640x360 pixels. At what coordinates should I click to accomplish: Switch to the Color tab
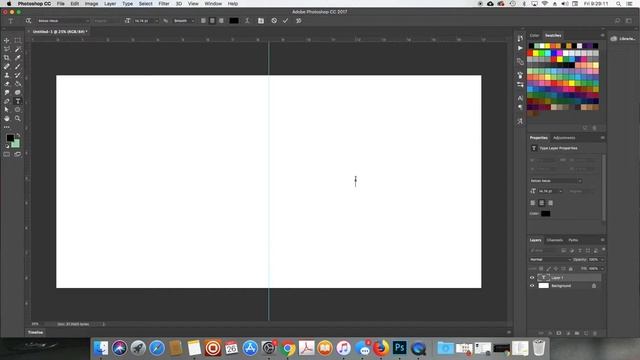point(534,36)
